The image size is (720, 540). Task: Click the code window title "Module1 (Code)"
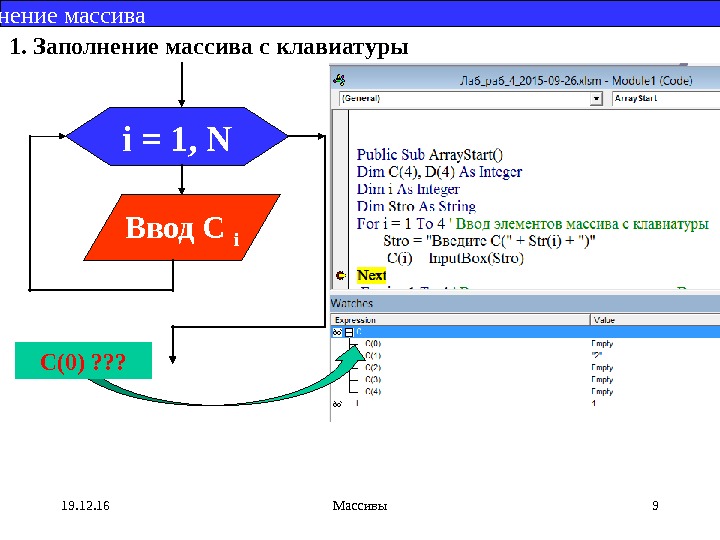pos(652,81)
